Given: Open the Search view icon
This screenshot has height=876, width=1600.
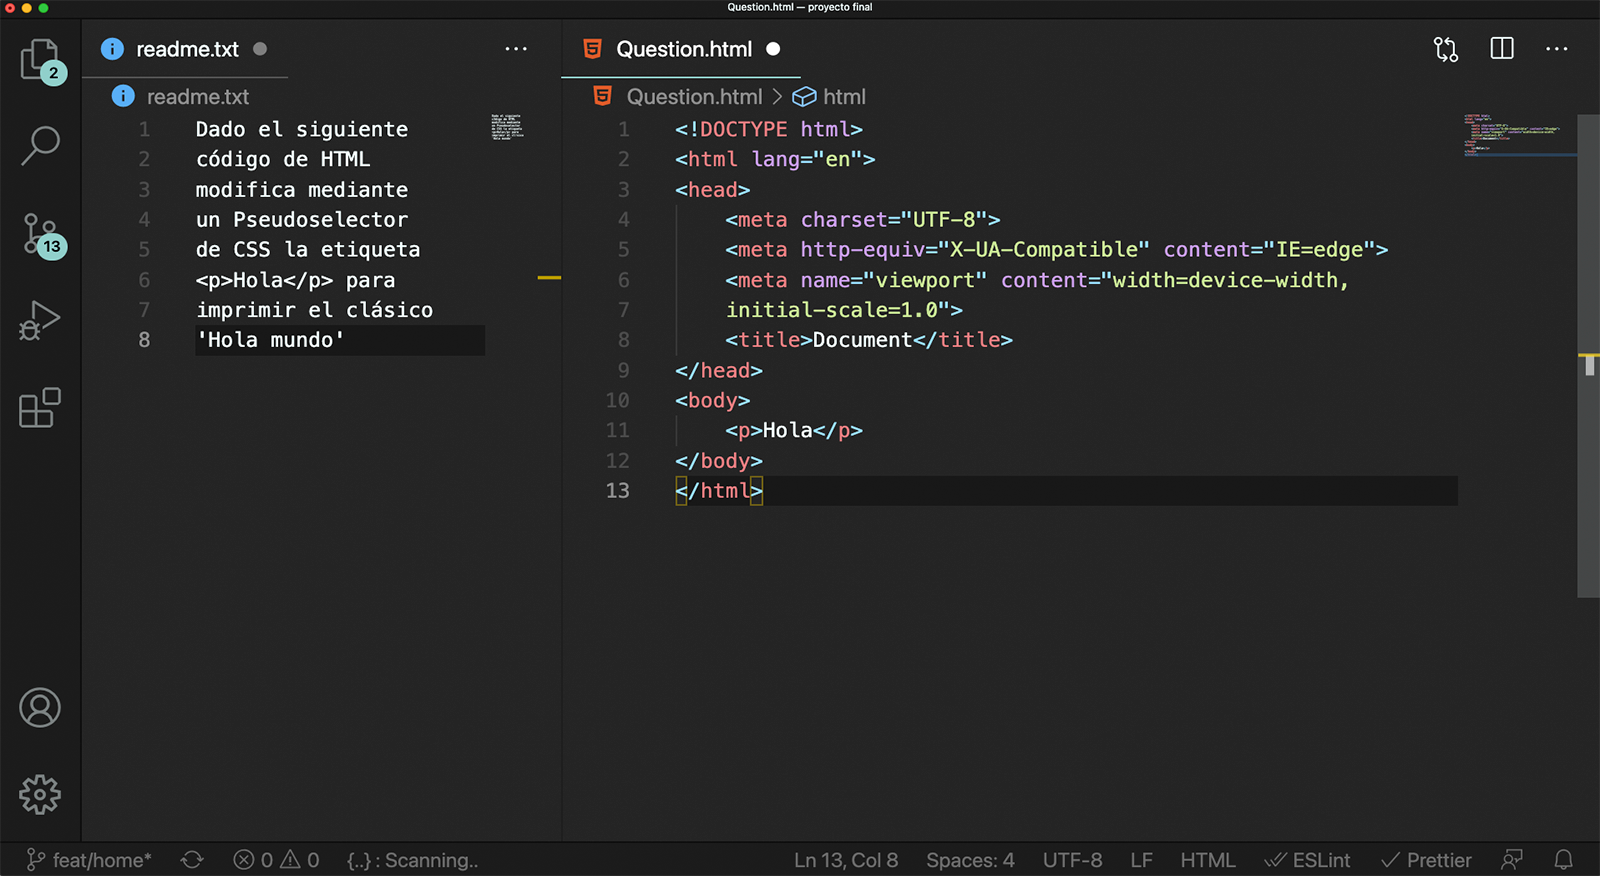Looking at the screenshot, I should 40,146.
